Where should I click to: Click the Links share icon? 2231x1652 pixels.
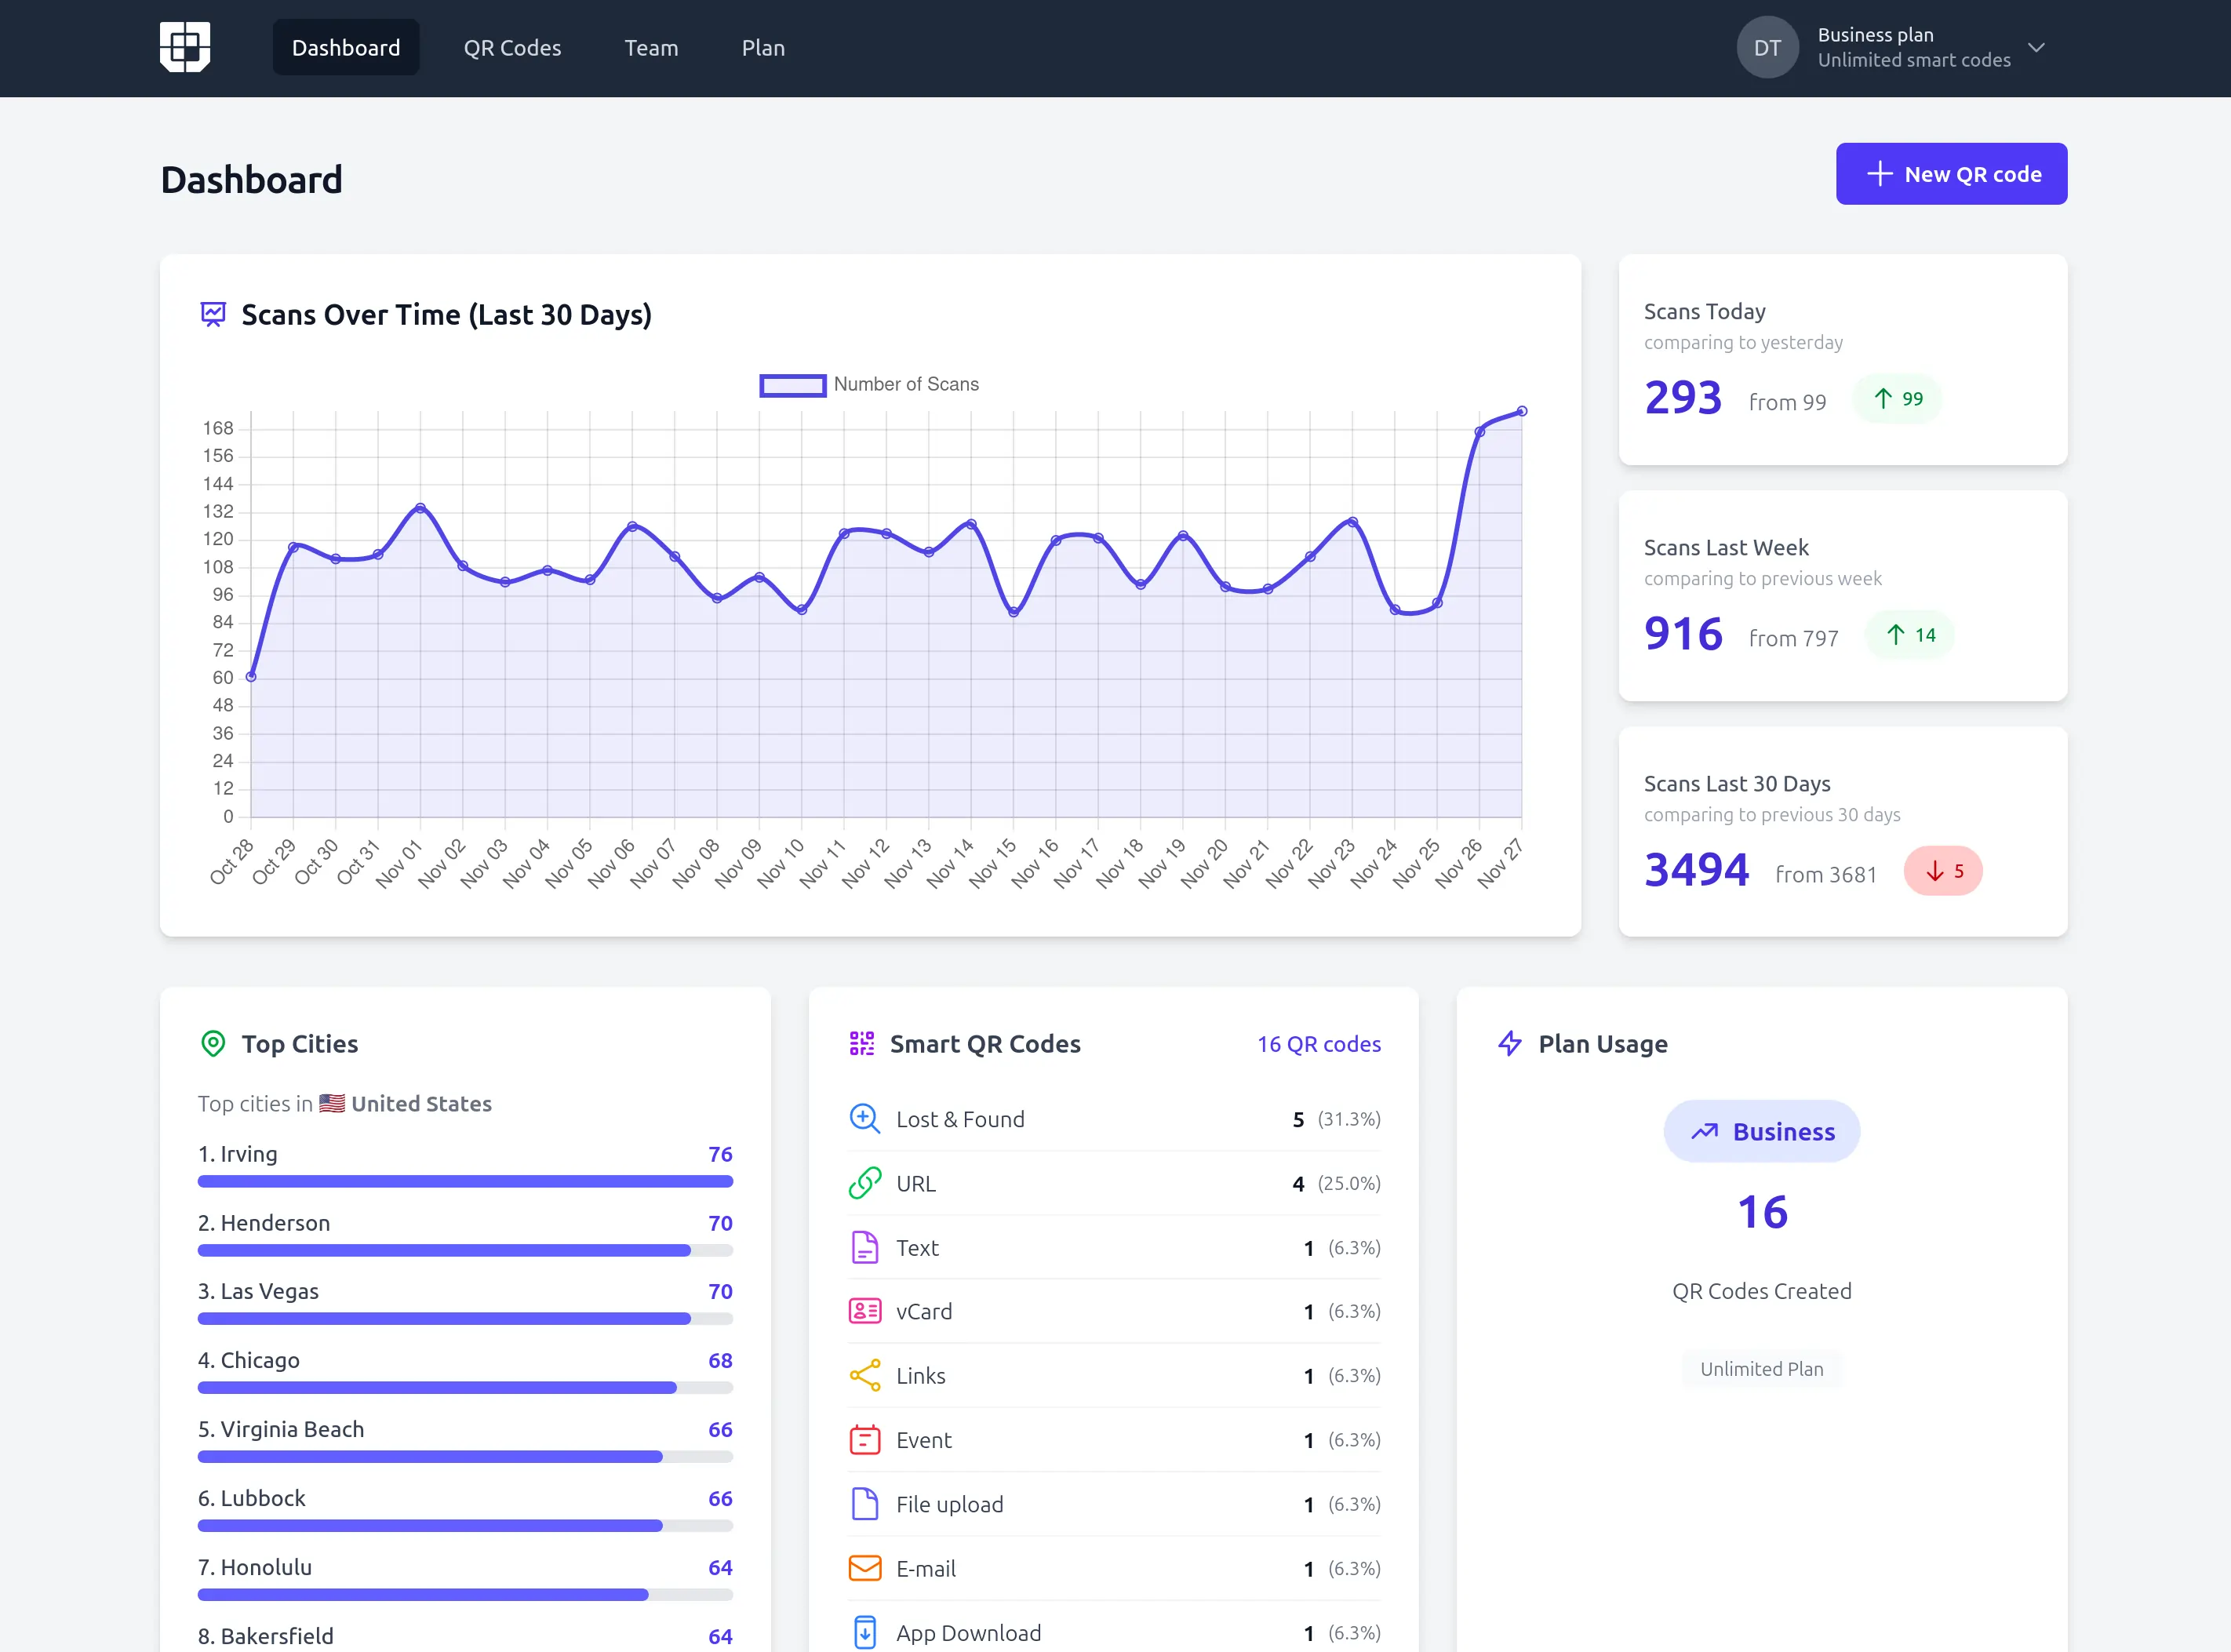click(x=864, y=1375)
